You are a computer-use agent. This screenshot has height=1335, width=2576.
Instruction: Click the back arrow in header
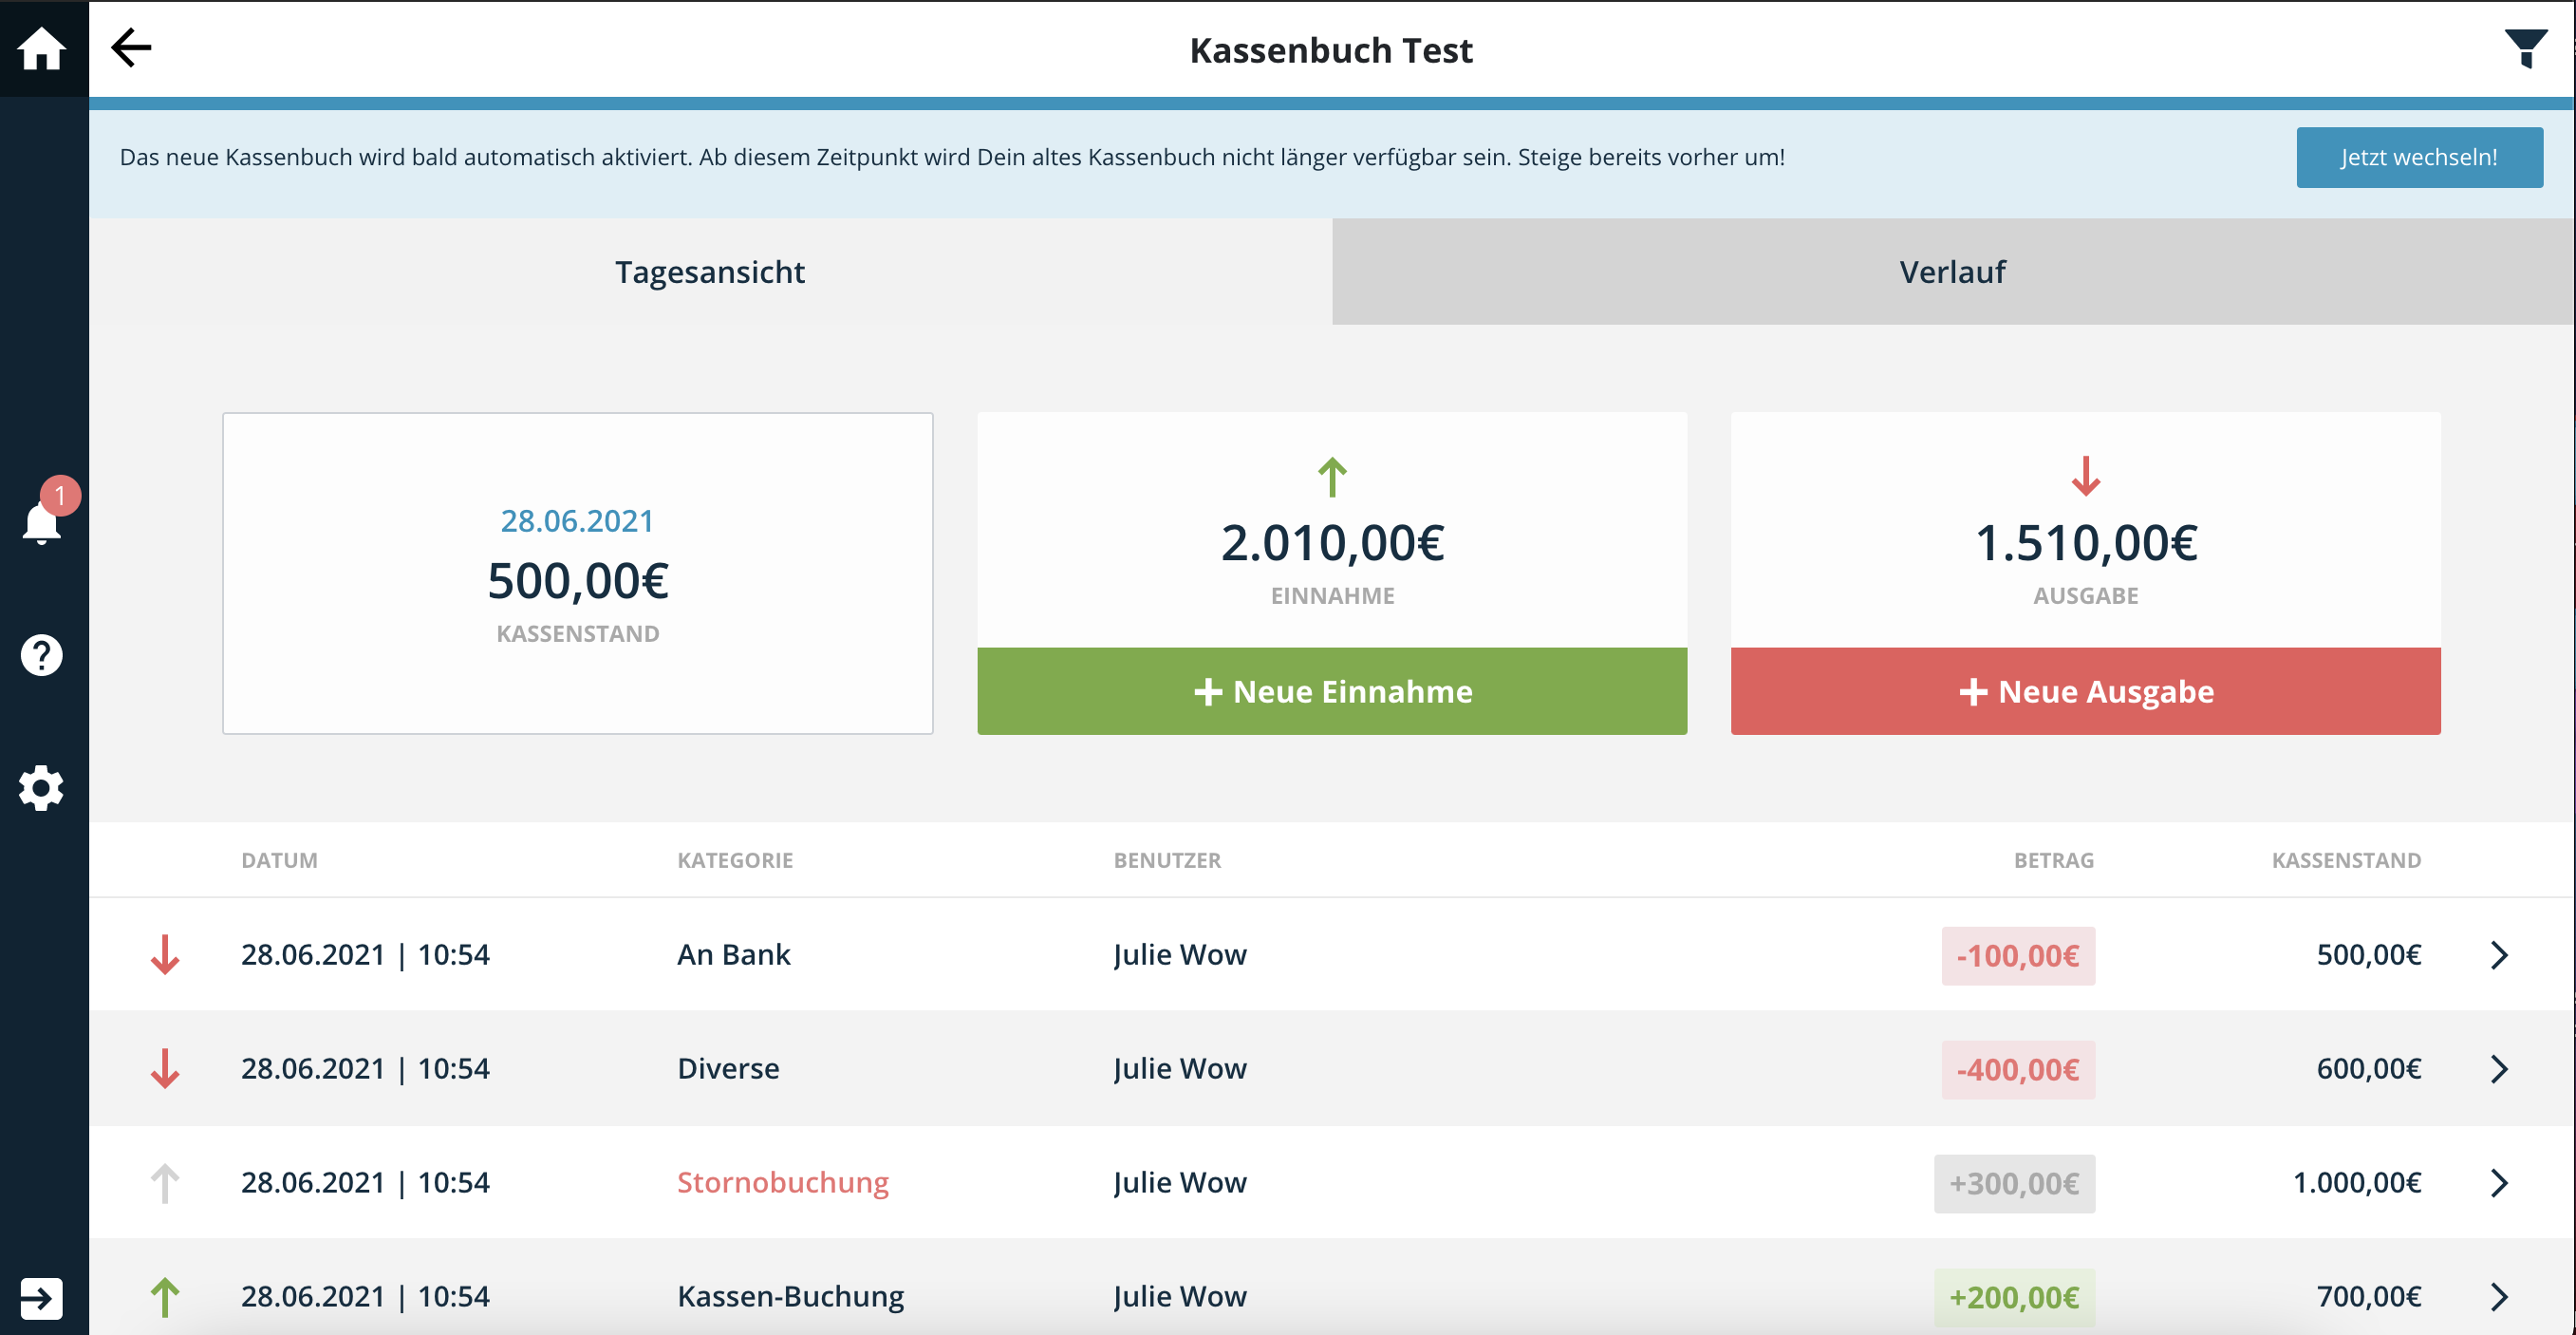click(x=131, y=47)
